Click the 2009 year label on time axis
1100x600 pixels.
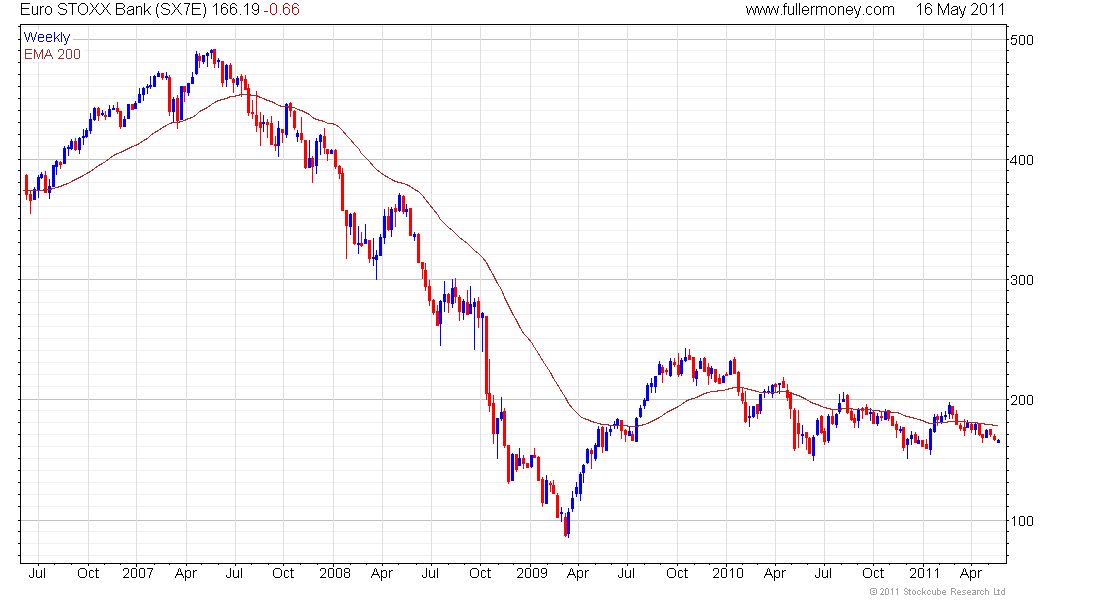click(532, 573)
